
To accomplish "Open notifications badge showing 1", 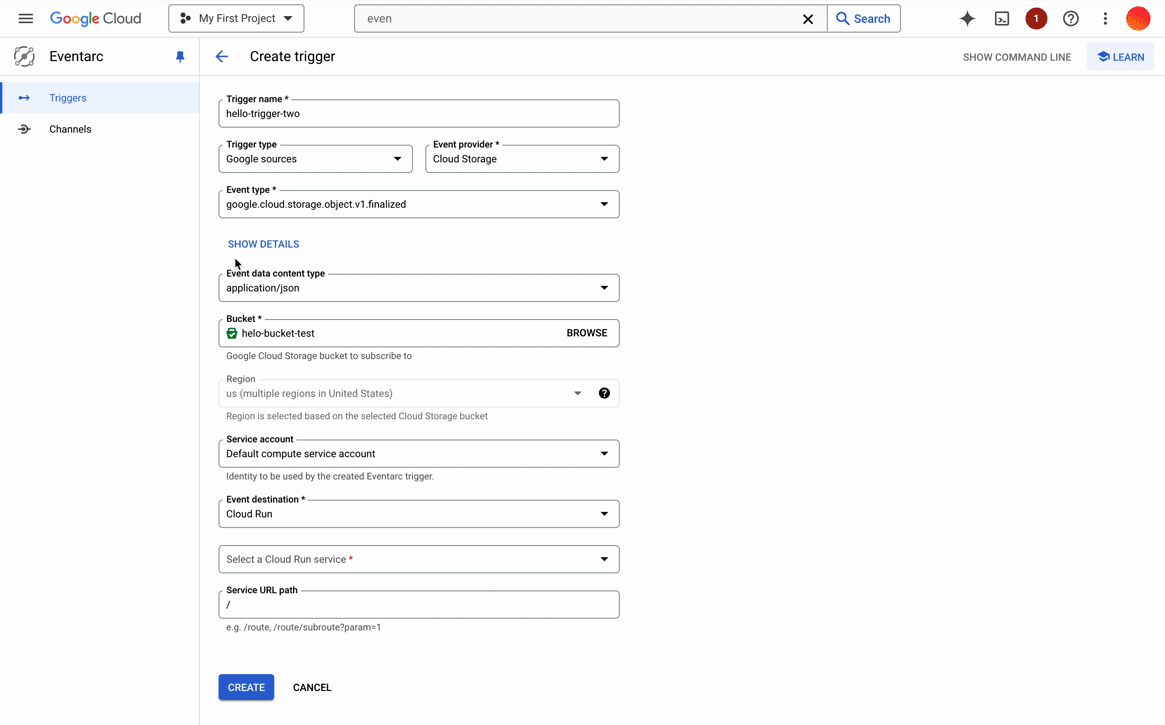I will pyautogui.click(x=1036, y=19).
